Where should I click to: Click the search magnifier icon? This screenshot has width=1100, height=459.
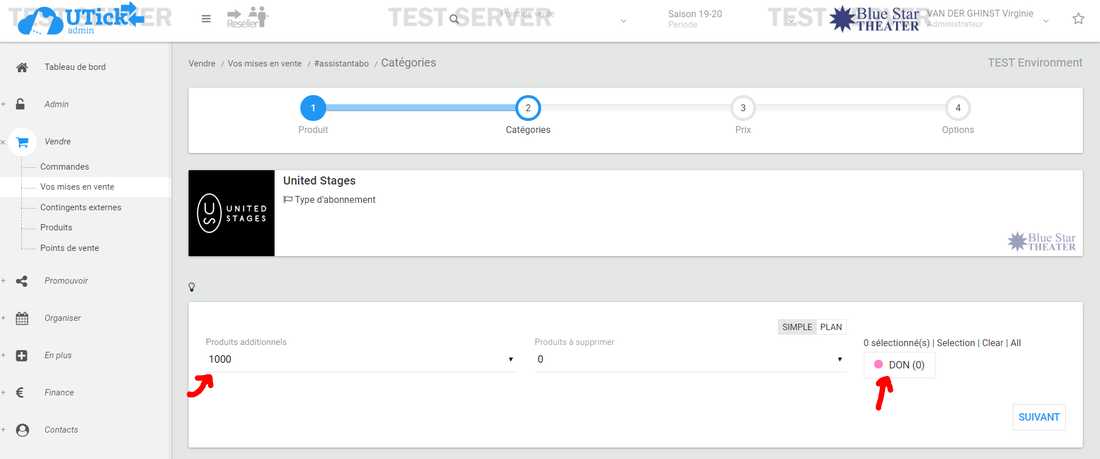click(454, 19)
